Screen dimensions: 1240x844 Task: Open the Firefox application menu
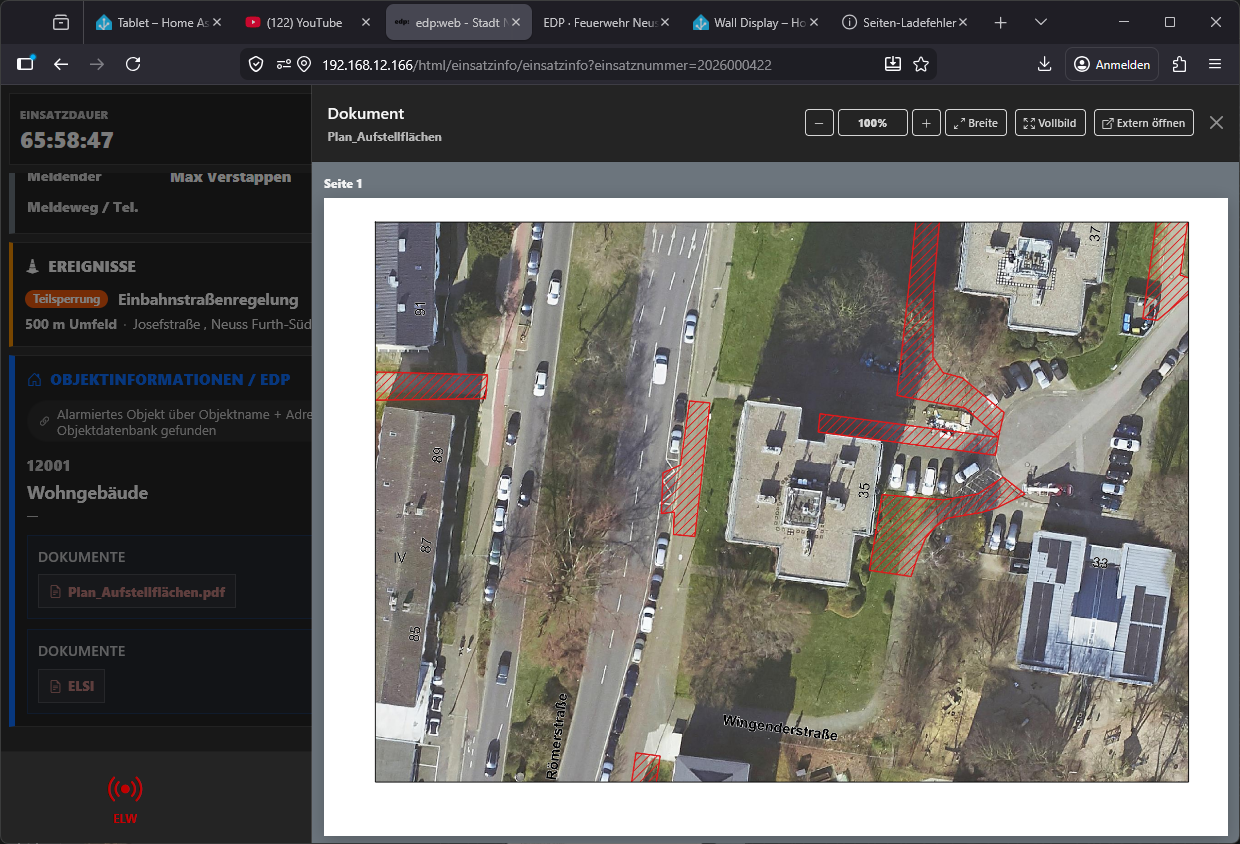click(x=1215, y=64)
